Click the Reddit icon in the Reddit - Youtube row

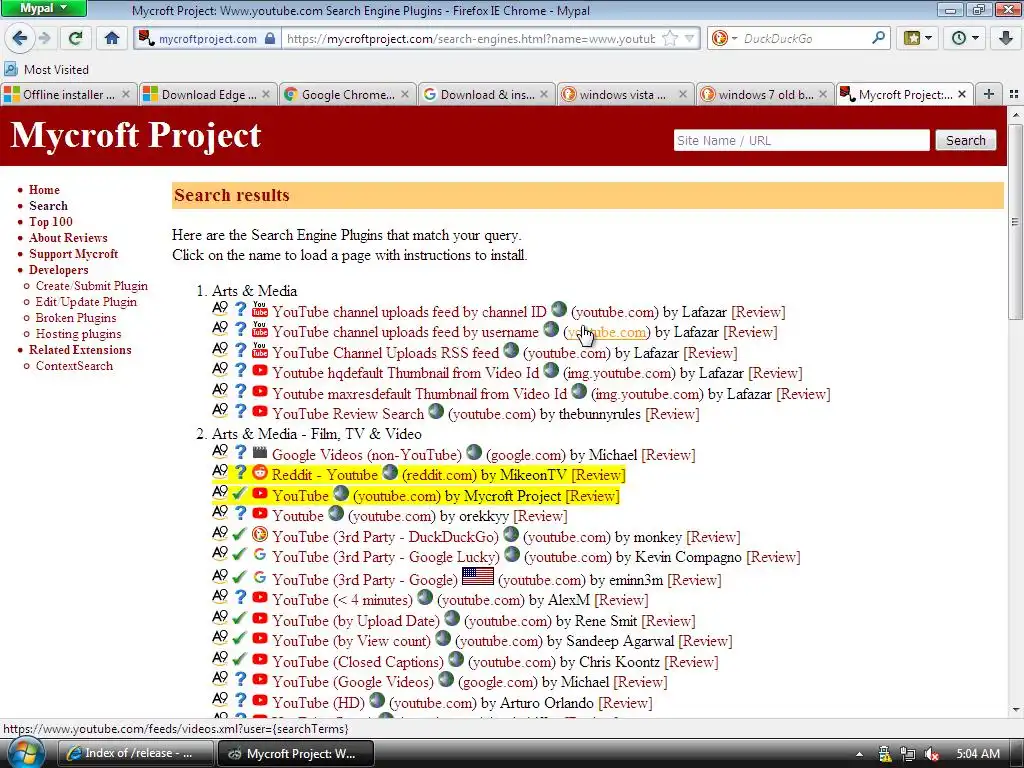[x=260, y=473]
